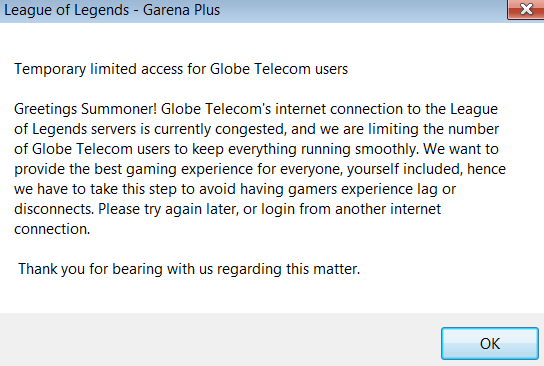Close the Garena Plus dialog window
Image resolution: width=544 pixels, height=366 pixels.
tap(526, 9)
